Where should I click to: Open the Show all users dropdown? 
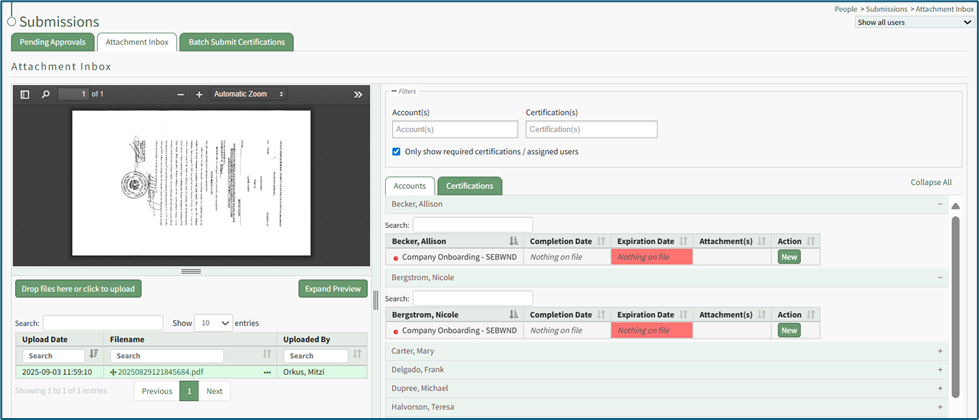coord(913,22)
